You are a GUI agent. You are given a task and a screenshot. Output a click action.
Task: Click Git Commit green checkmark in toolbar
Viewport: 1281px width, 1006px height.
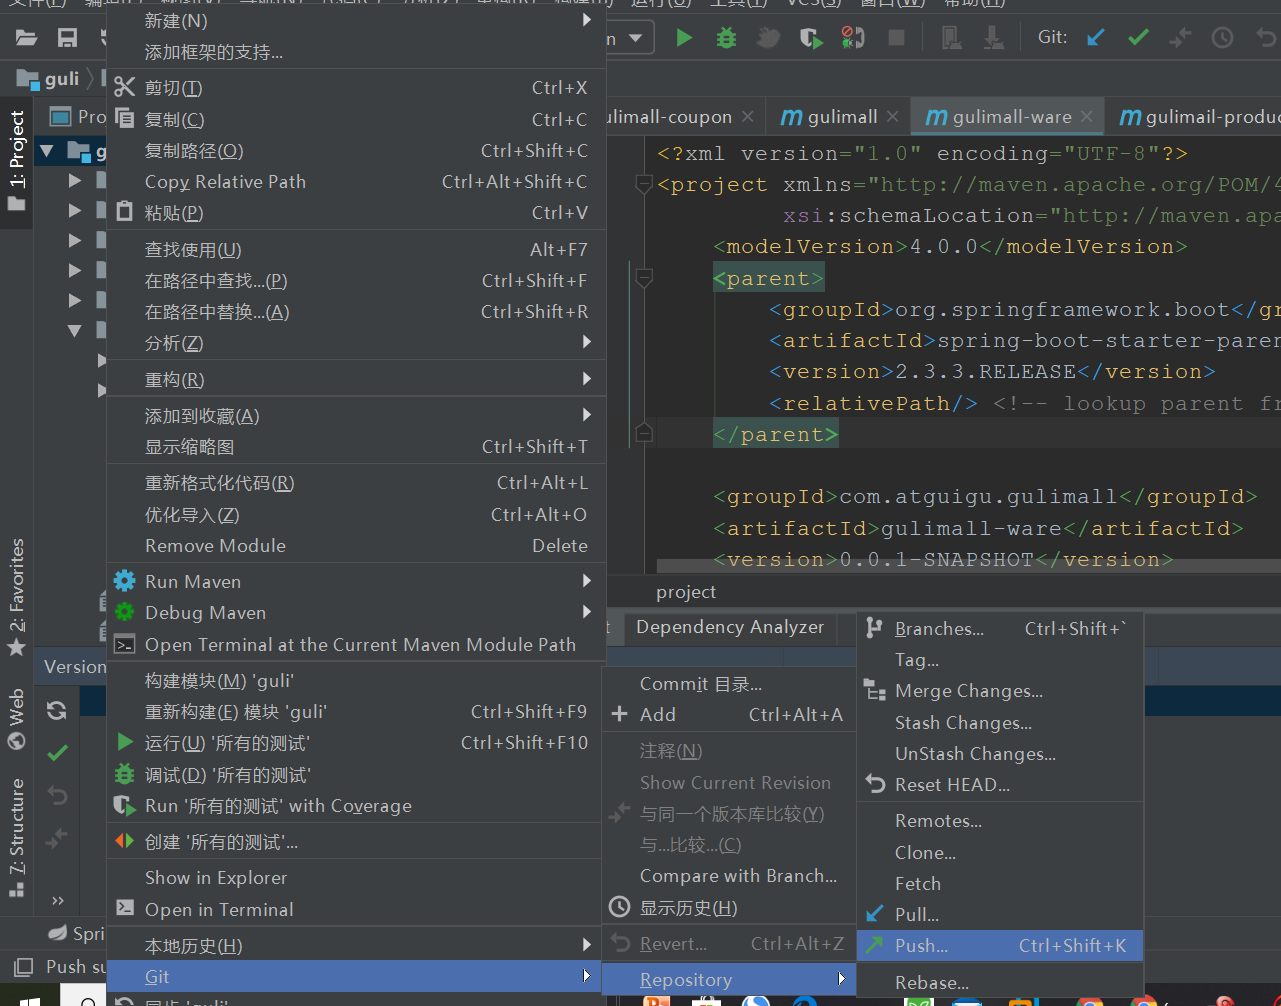(x=1138, y=38)
